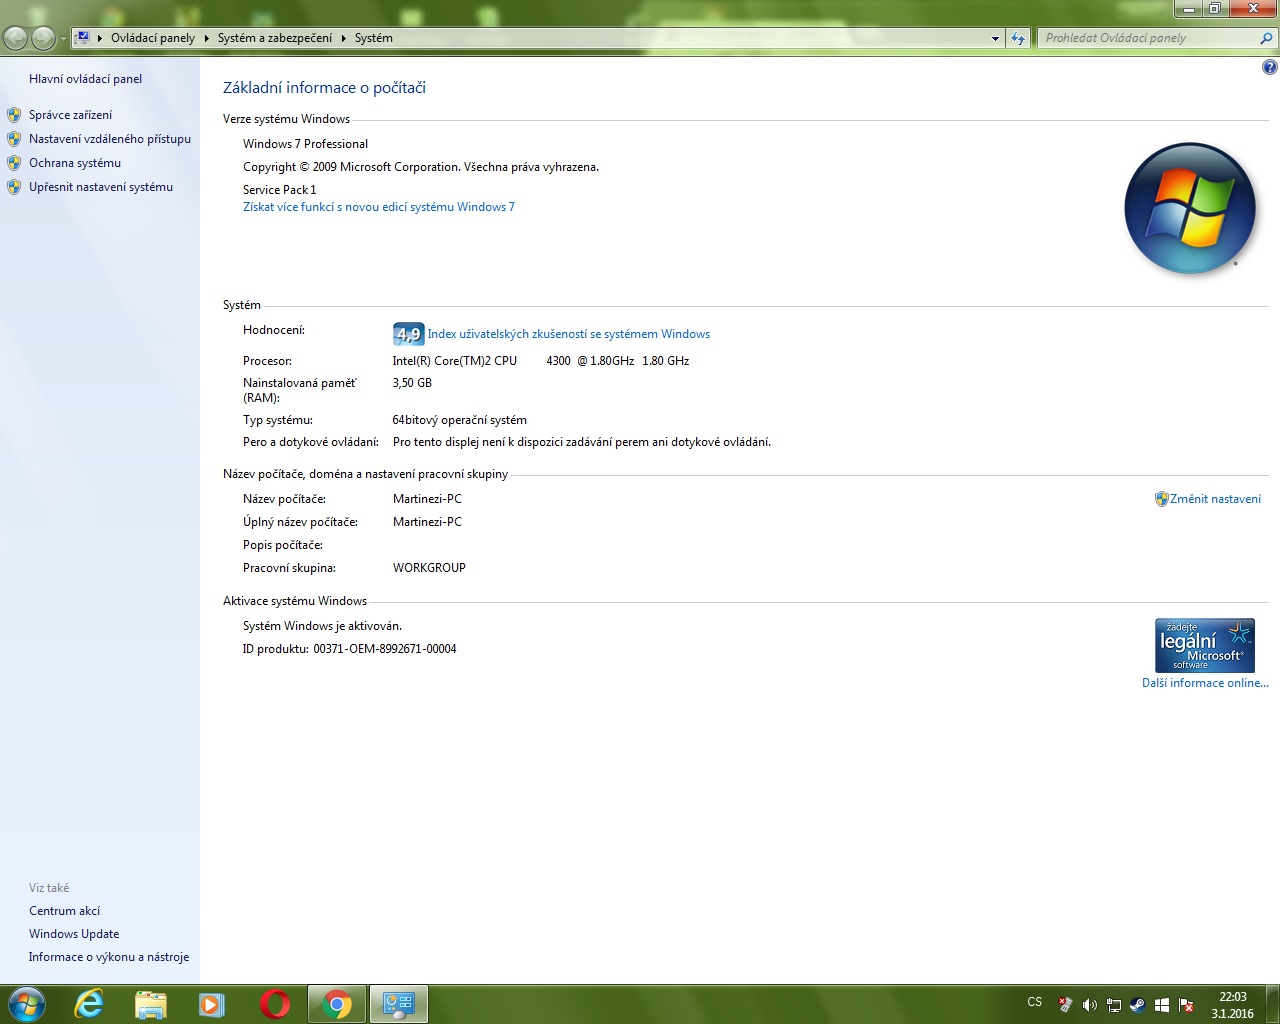1280x1024 pixels.
Task: Open Ochrana systému
Action: click(x=75, y=163)
